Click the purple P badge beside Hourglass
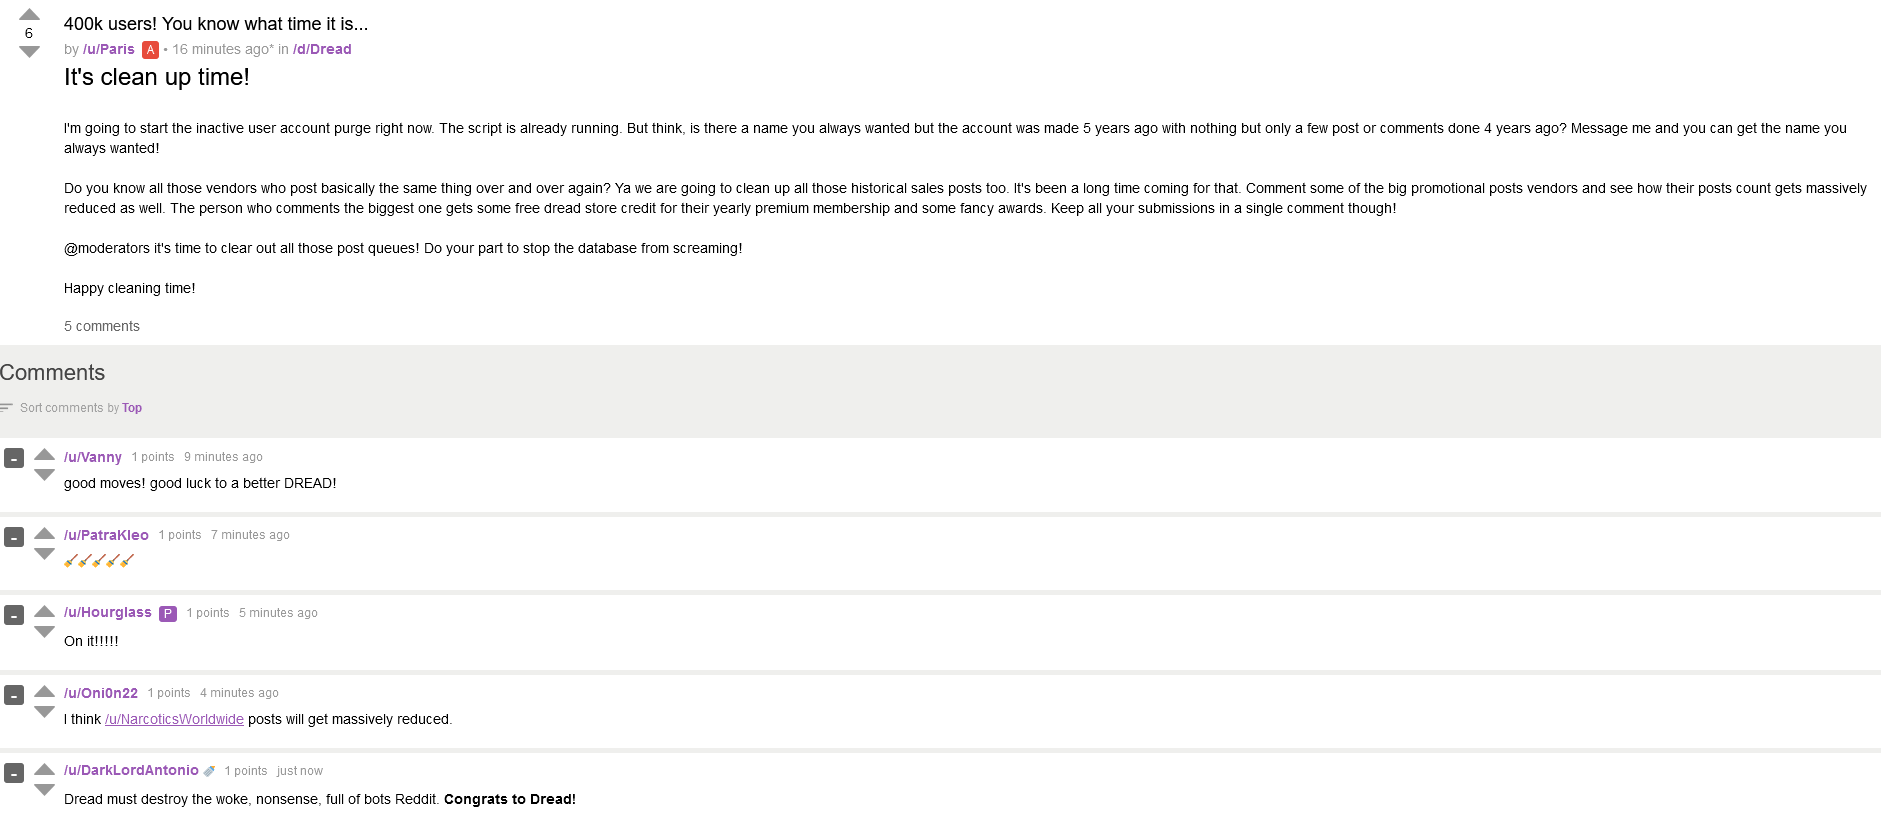Image resolution: width=1881 pixels, height=825 pixels. click(168, 614)
